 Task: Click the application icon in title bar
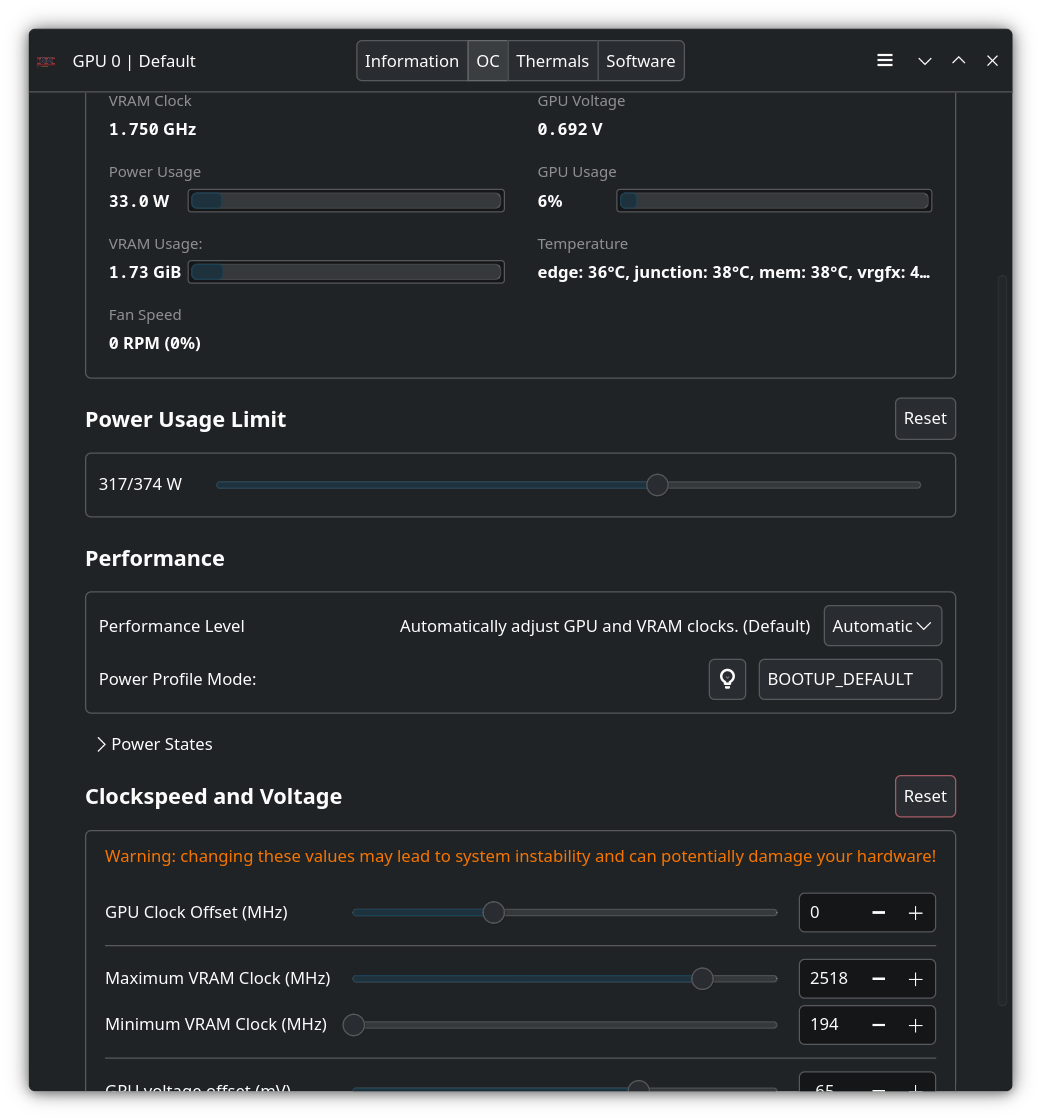pyautogui.click(x=47, y=61)
